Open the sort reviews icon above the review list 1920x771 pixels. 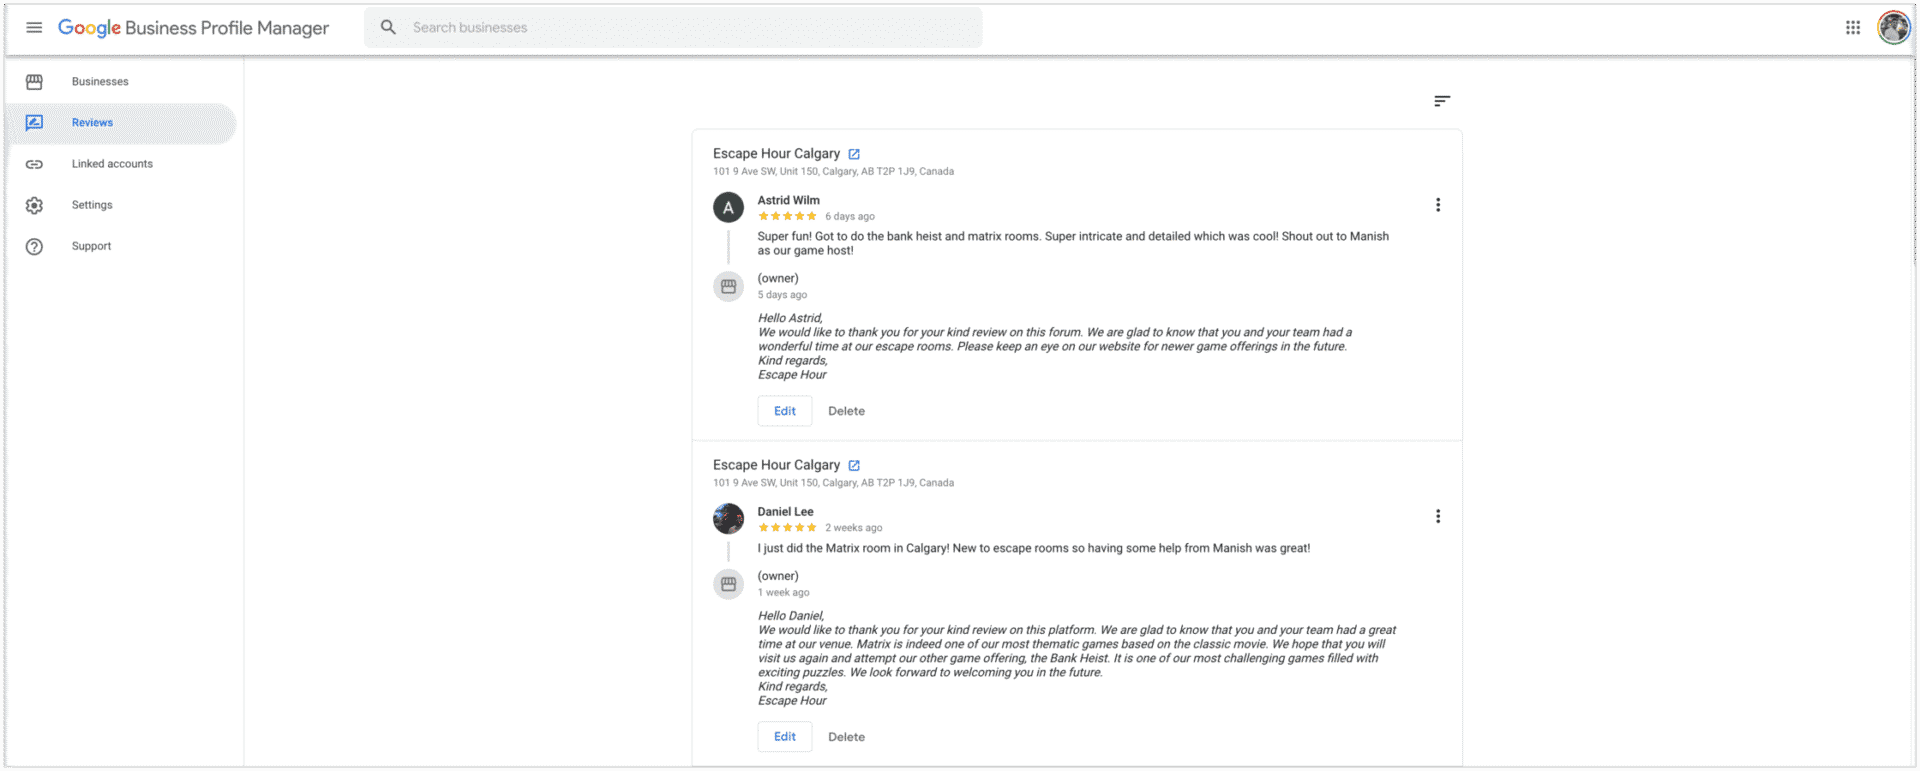coord(1441,101)
